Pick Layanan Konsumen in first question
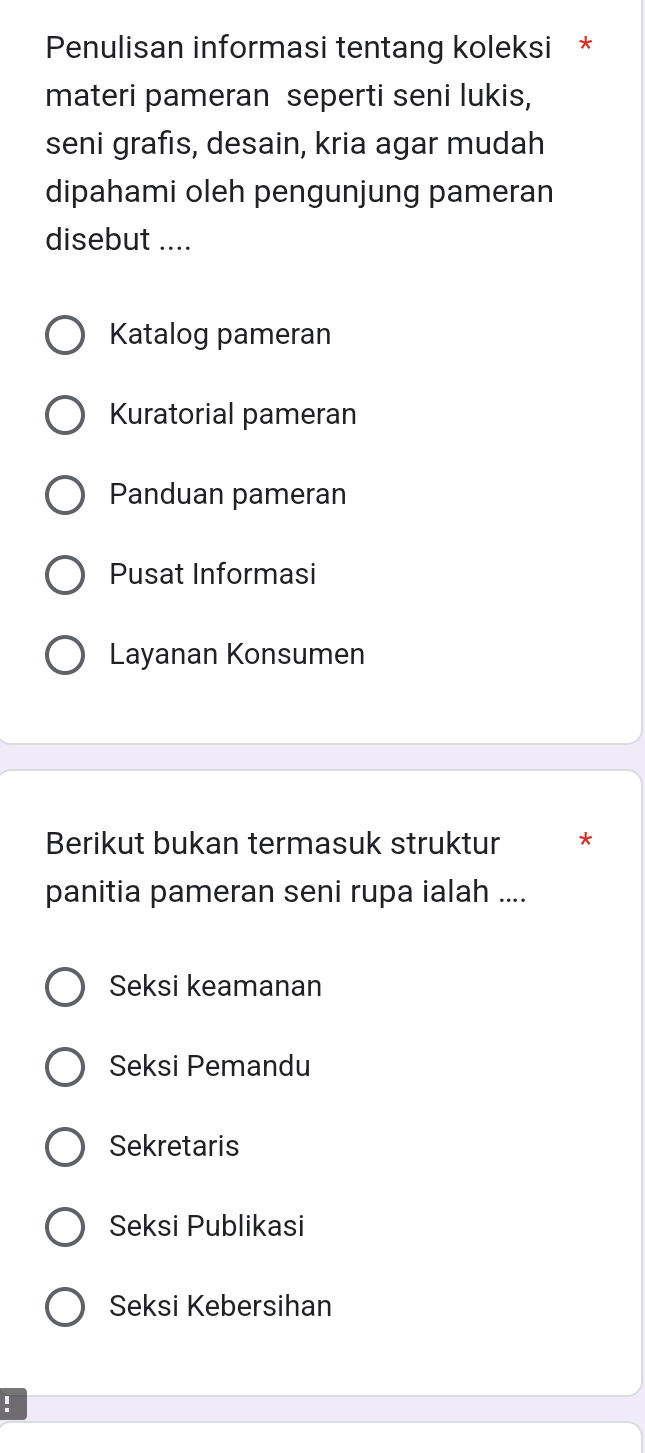Image resolution: width=645 pixels, height=1453 pixels. coord(64,654)
